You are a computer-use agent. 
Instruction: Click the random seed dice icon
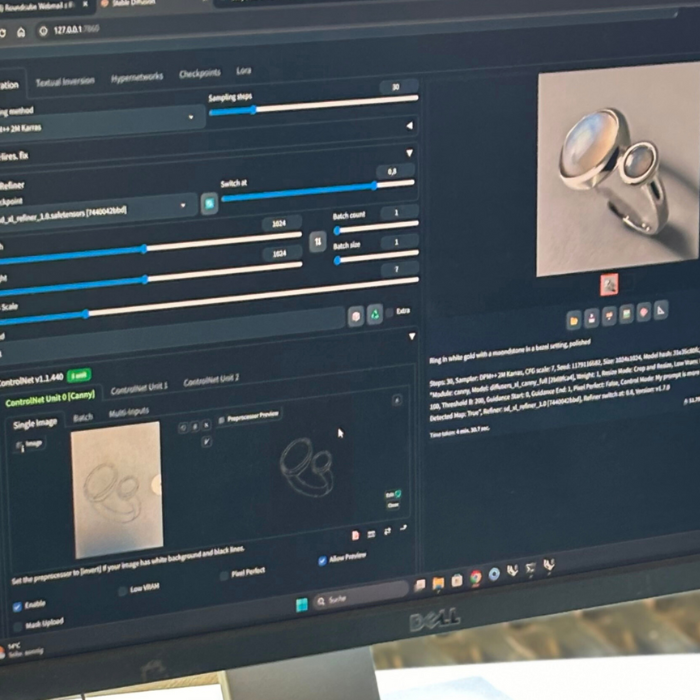[355, 315]
